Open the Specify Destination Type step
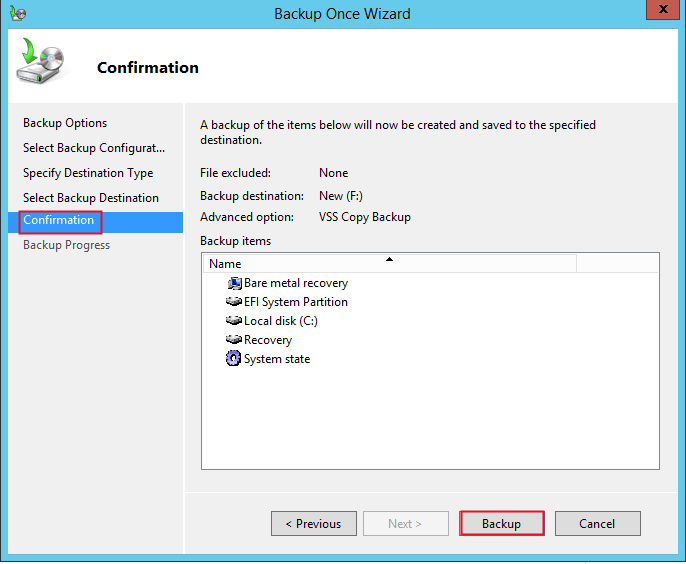This screenshot has height=564, width=686. point(88,173)
